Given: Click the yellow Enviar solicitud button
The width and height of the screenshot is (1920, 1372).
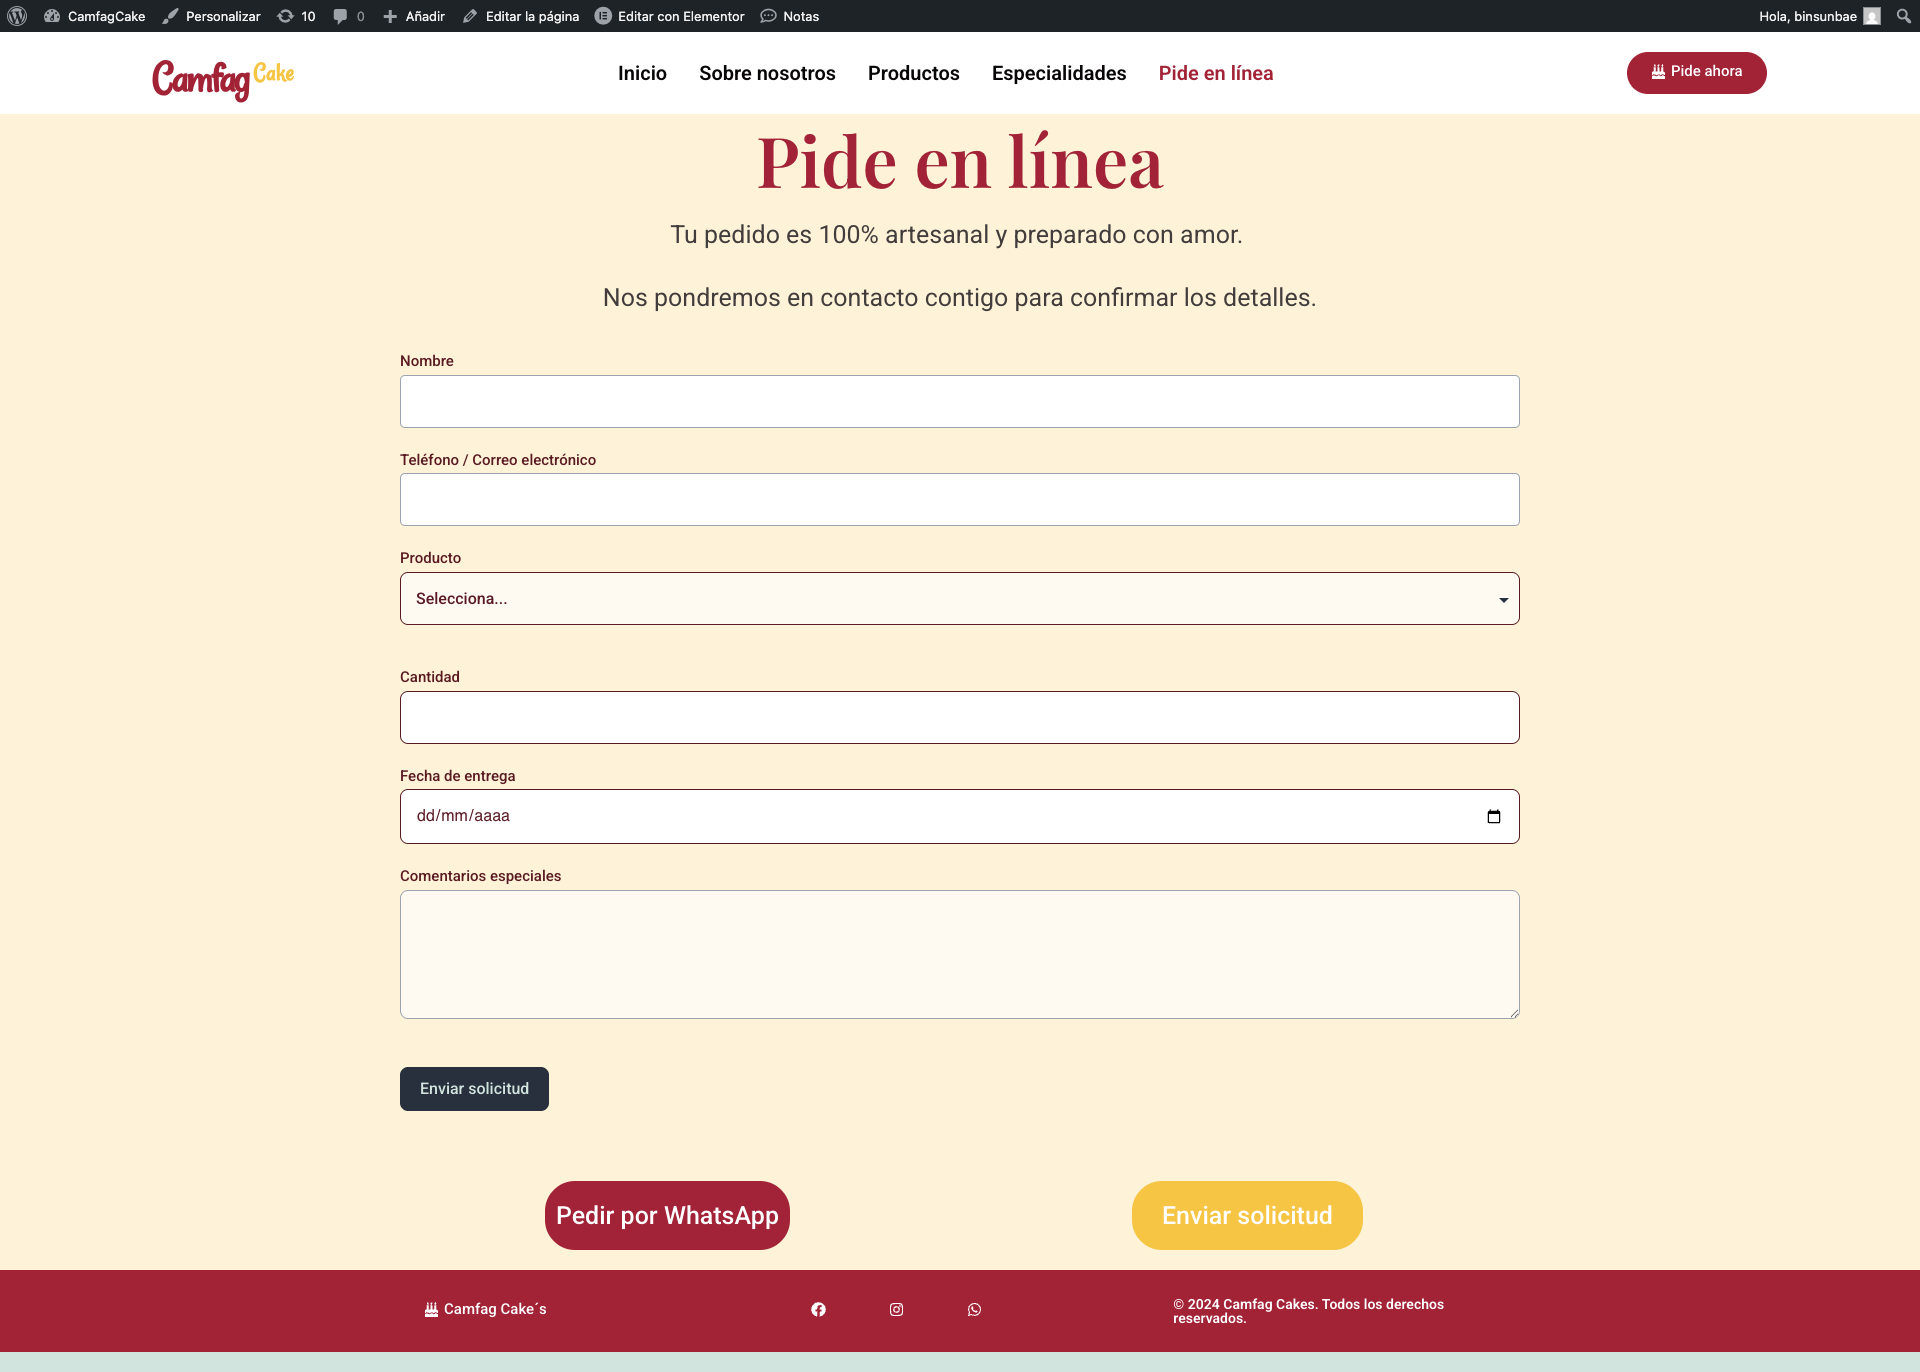Looking at the screenshot, I should [1246, 1215].
